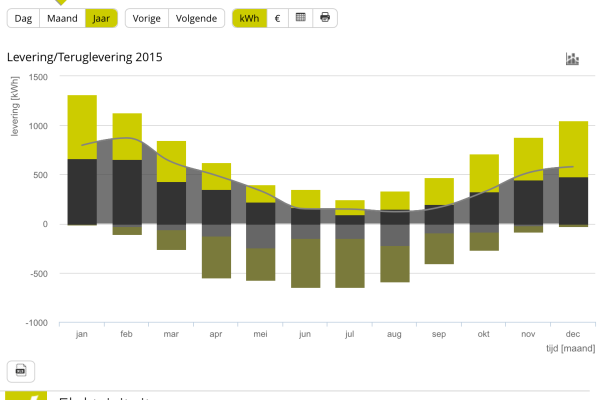
Task: Go to previous year with Vorige
Action: tap(145, 18)
